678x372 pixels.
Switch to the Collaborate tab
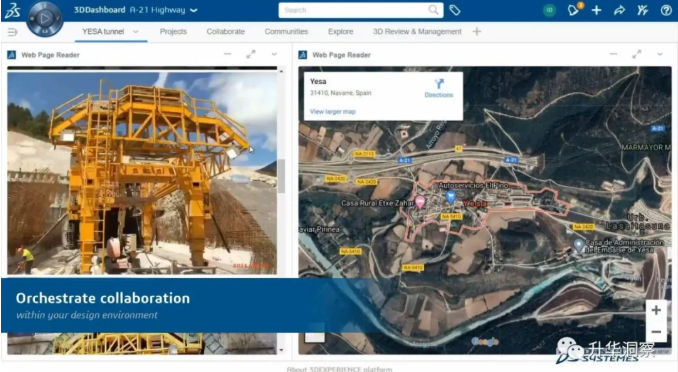click(225, 32)
